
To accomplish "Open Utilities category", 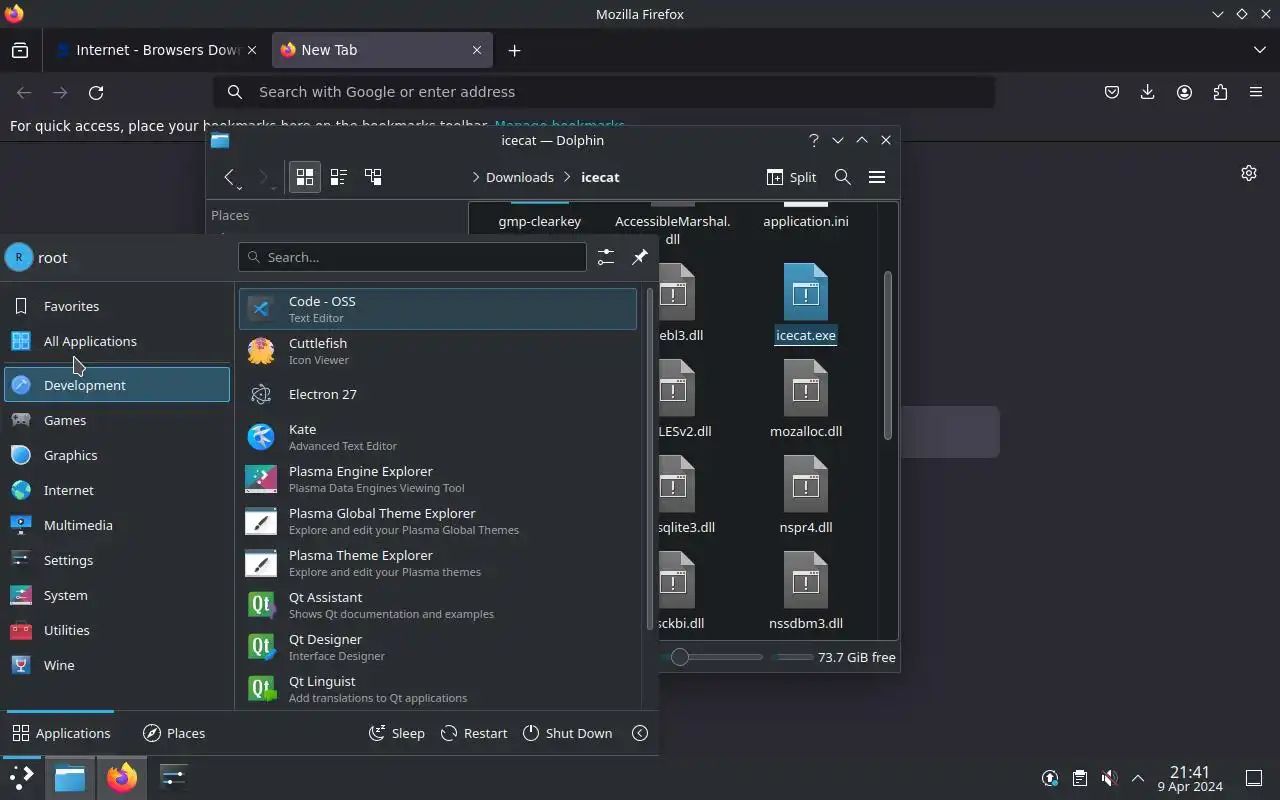I will (x=117, y=630).
